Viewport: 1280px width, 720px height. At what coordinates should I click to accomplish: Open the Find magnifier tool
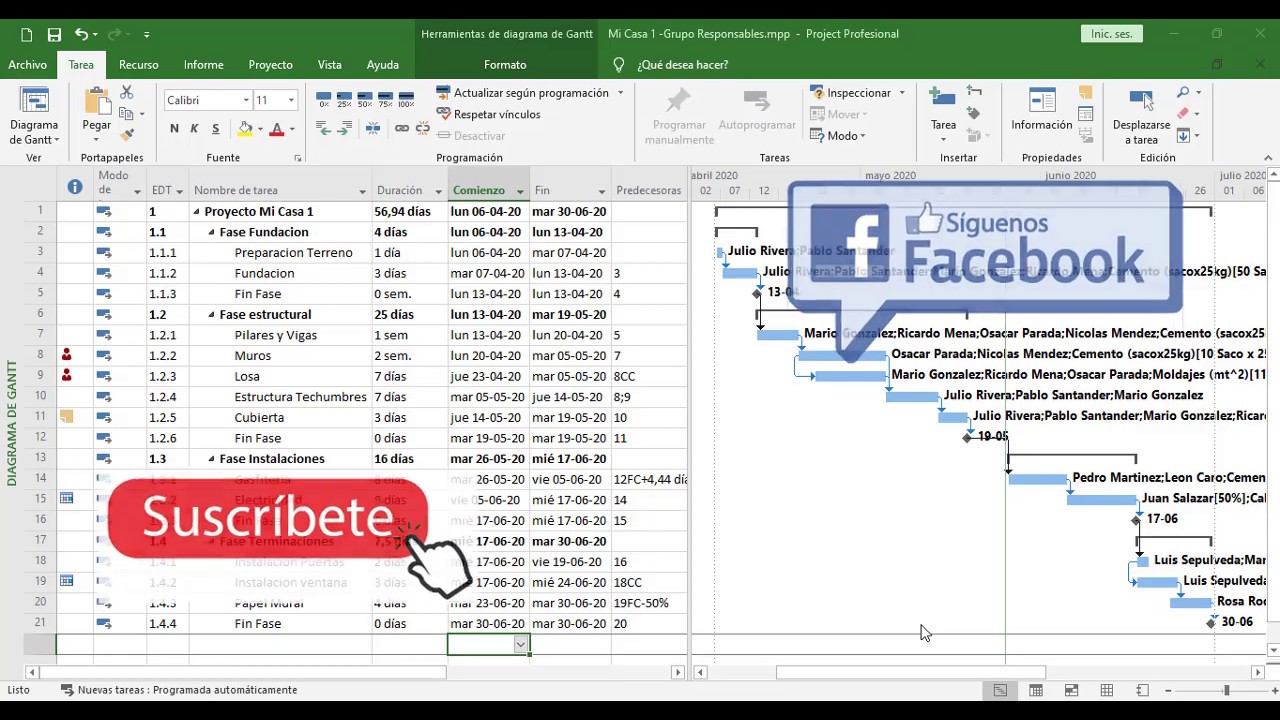click(x=1183, y=92)
